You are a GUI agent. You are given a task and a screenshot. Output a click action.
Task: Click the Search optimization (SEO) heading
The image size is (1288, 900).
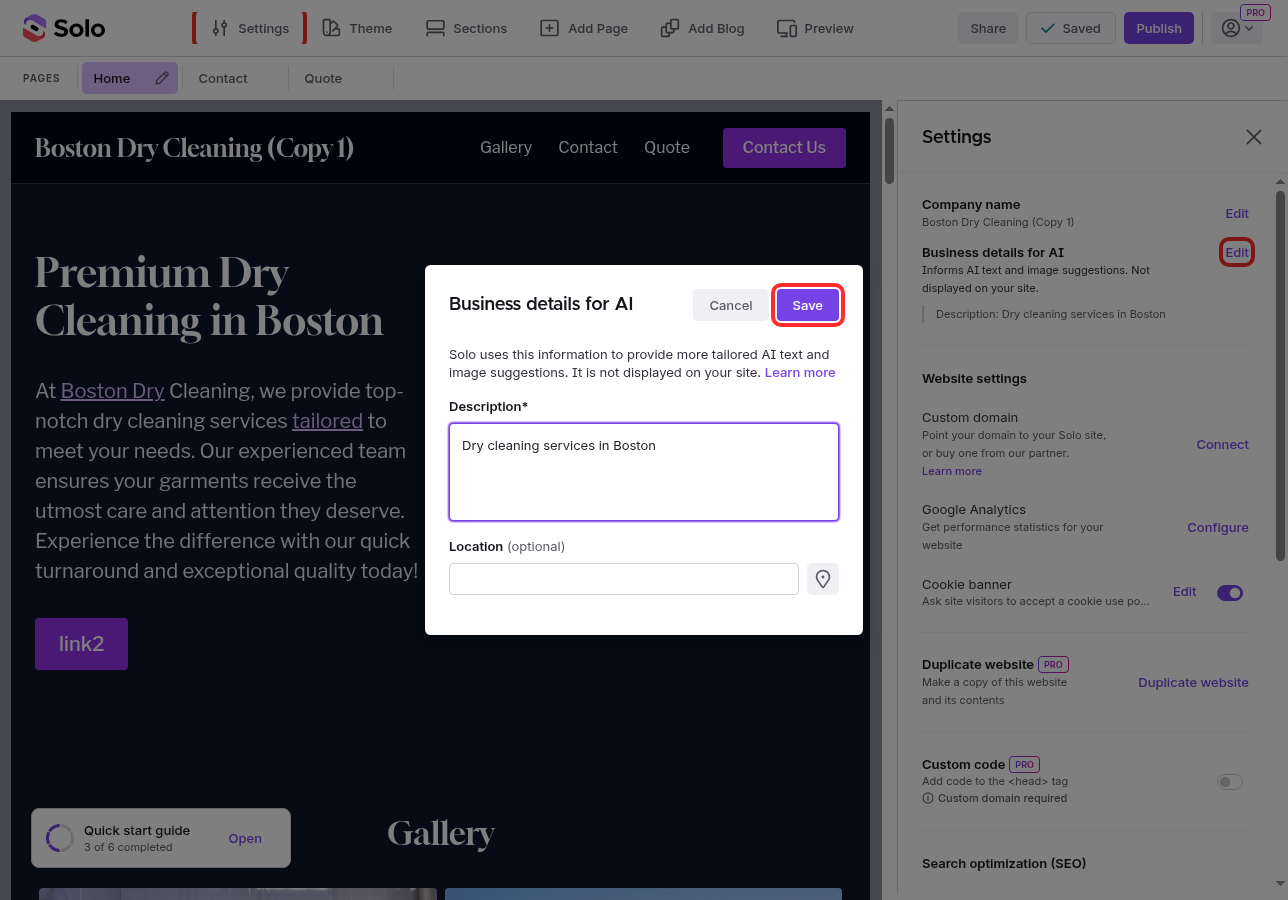click(x=1004, y=863)
